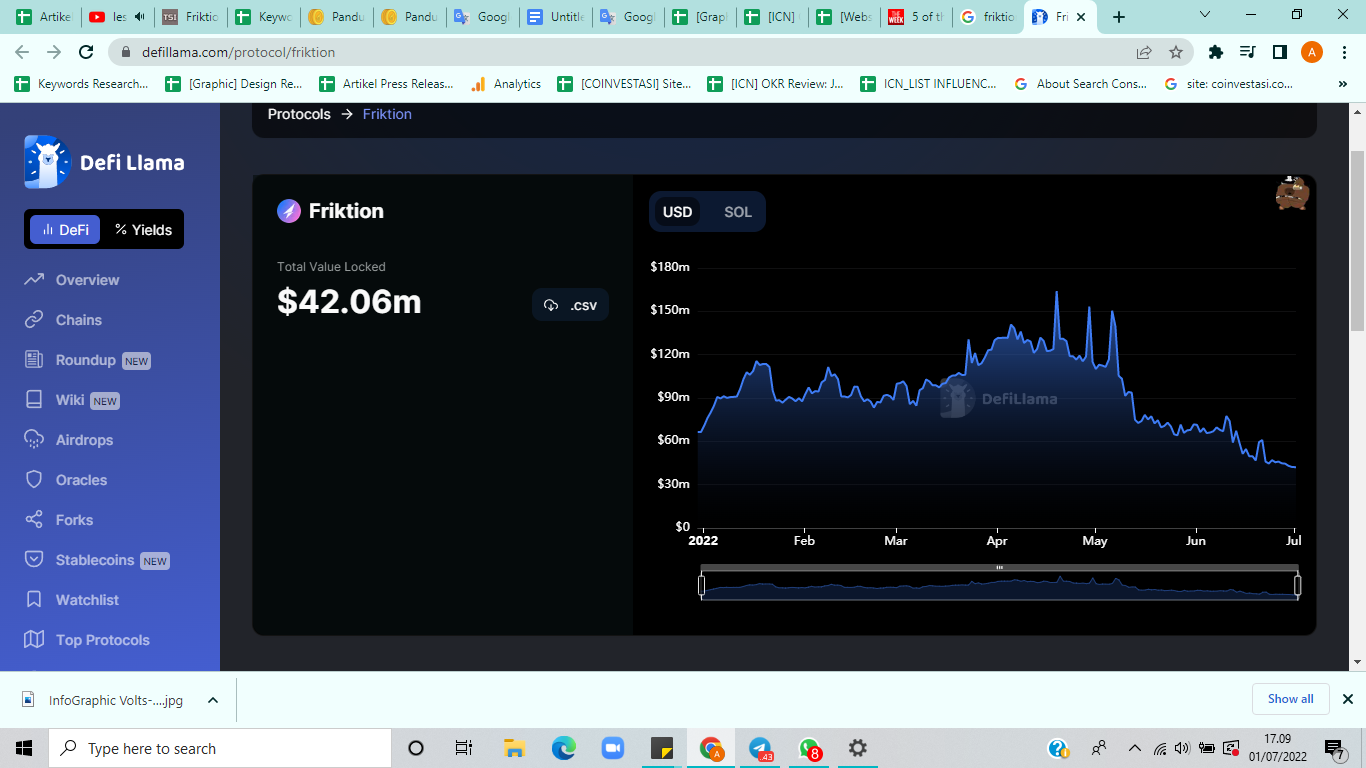Click the Friktion protocol logo icon
This screenshot has height=768, width=1366.
pyautogui.click(x=289, y=211)
